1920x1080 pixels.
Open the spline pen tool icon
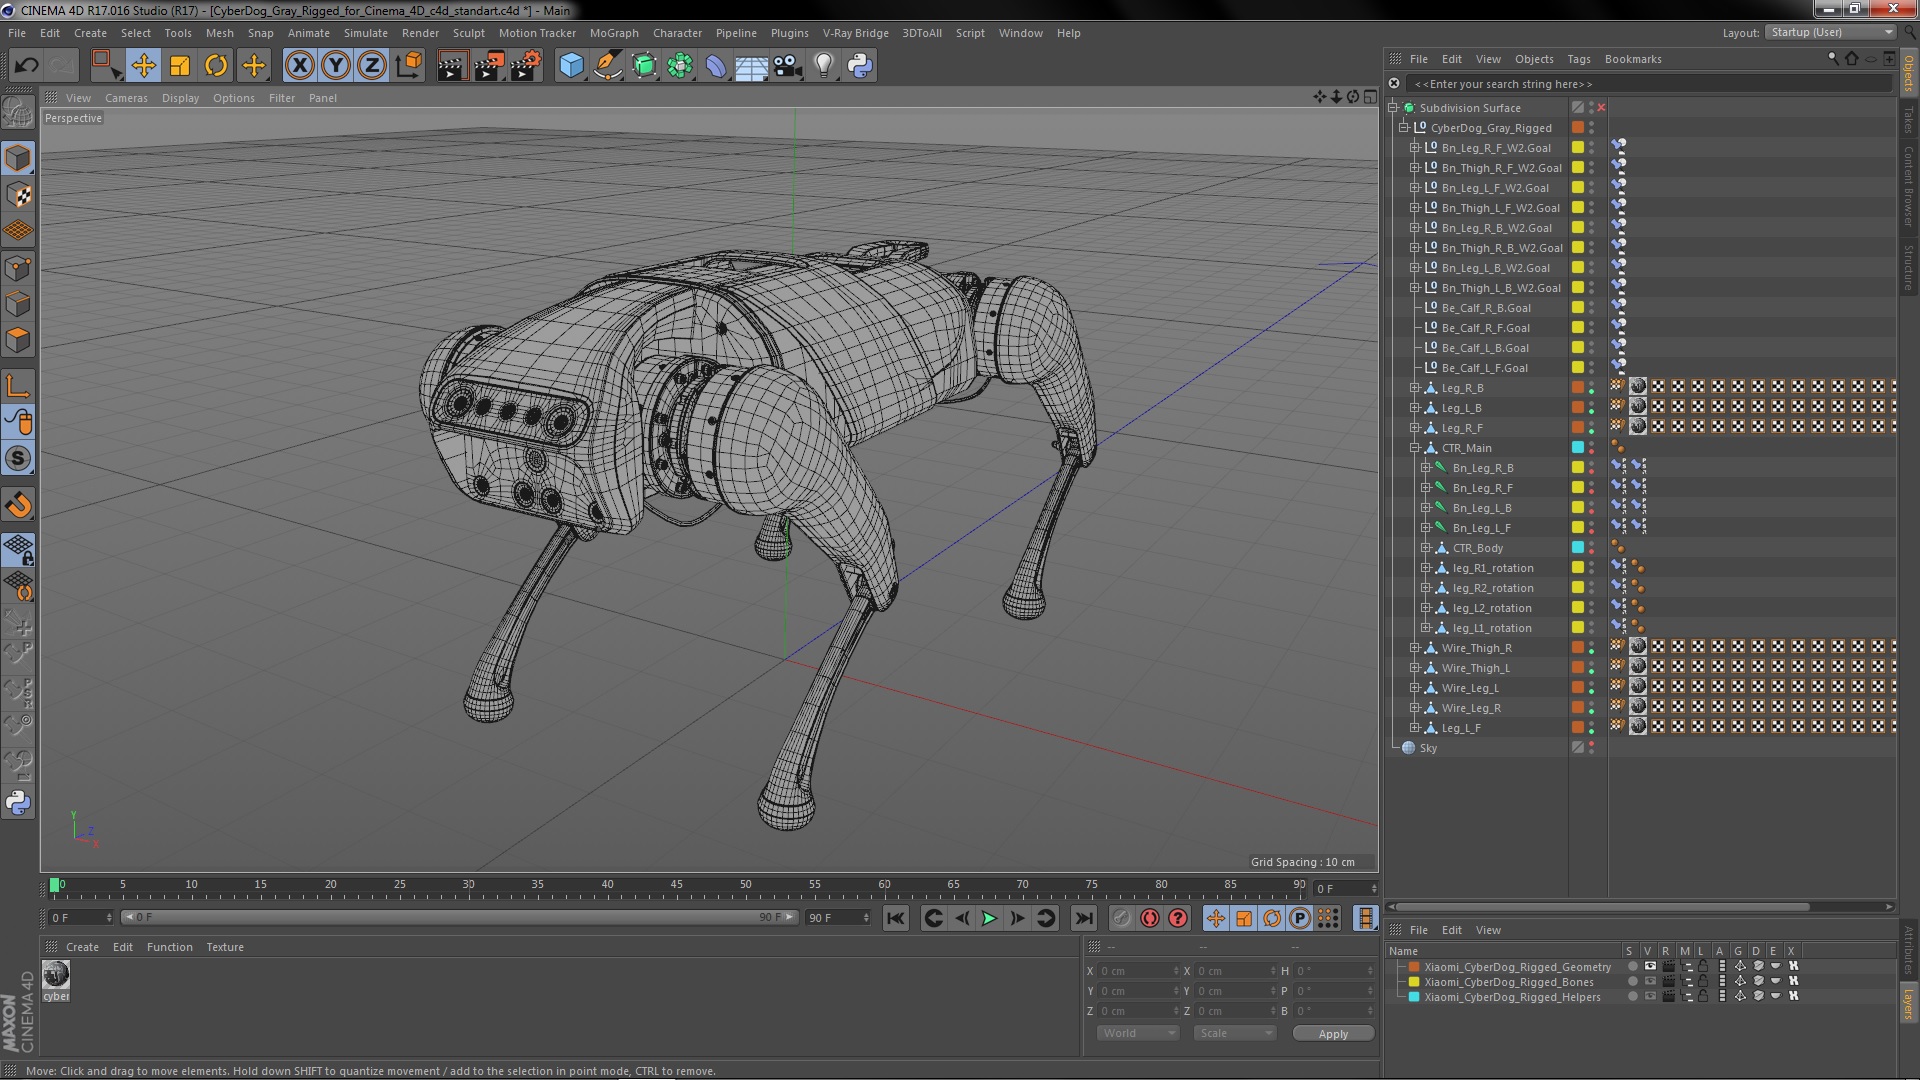[608, 66]
